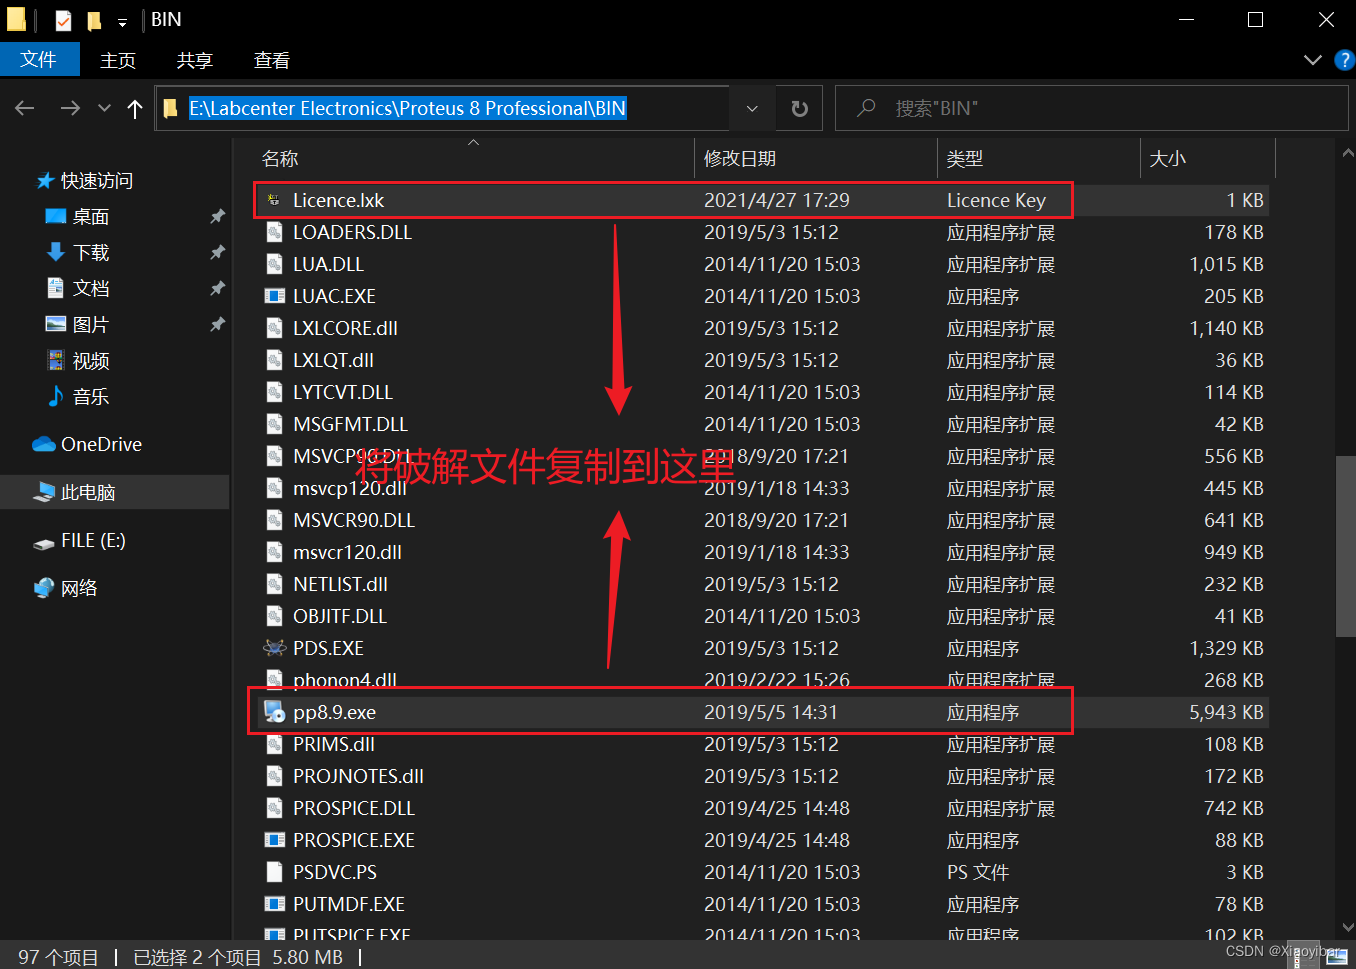Select file LUA.DLL
Viewport: 1356px width, 969px height.
328,264
